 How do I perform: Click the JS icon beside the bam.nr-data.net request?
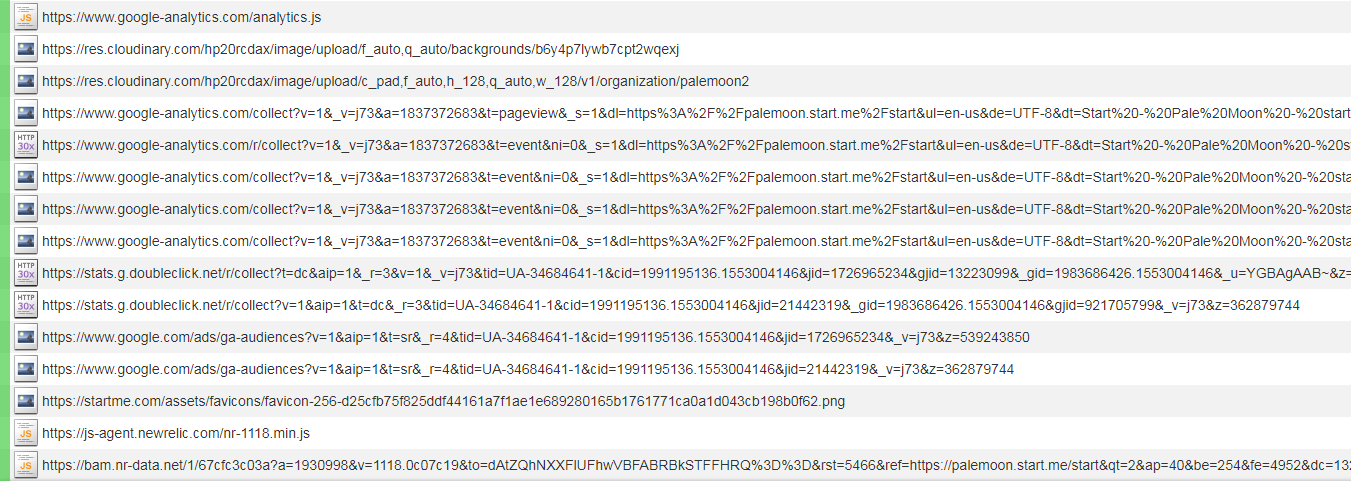click(26, 465)
